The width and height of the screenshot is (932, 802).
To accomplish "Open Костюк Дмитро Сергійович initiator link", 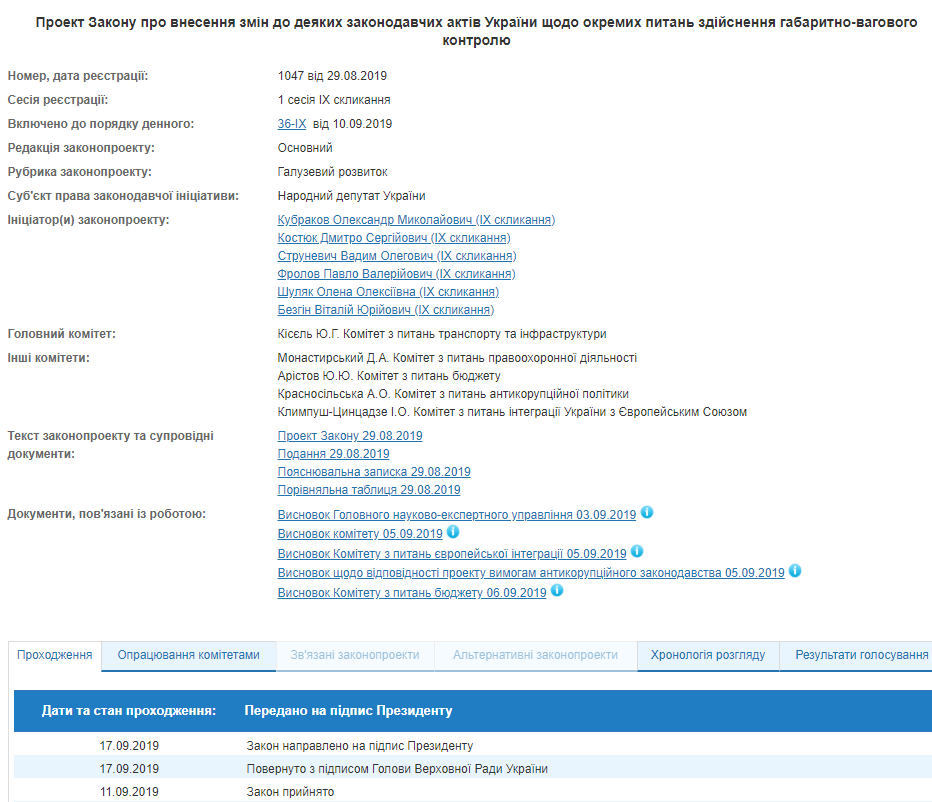I will tap(393, 238).
